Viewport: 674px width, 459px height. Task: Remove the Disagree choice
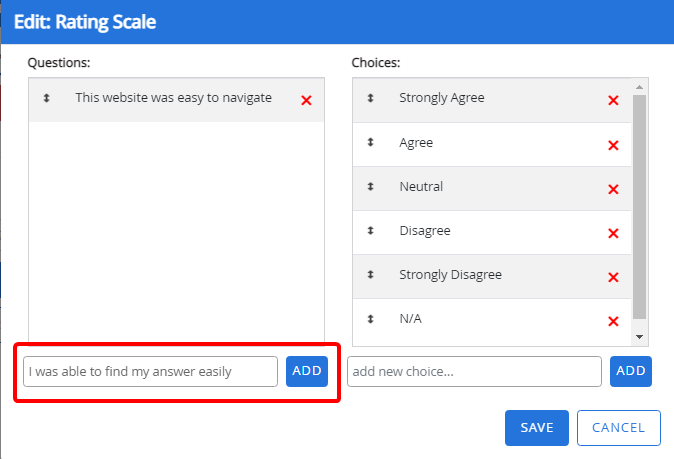pos(613,233)
